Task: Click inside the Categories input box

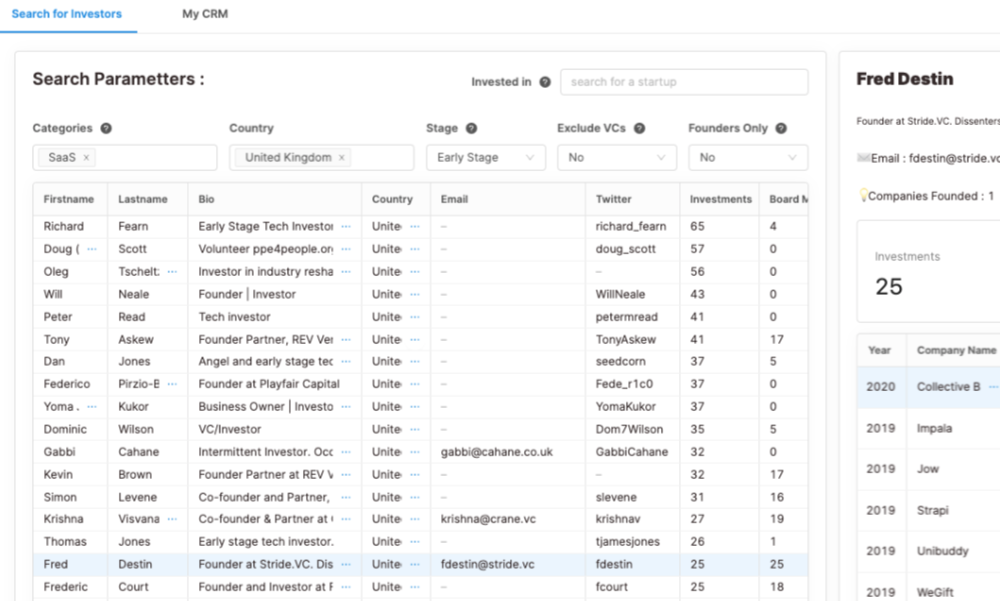Action: click(125, 158)
